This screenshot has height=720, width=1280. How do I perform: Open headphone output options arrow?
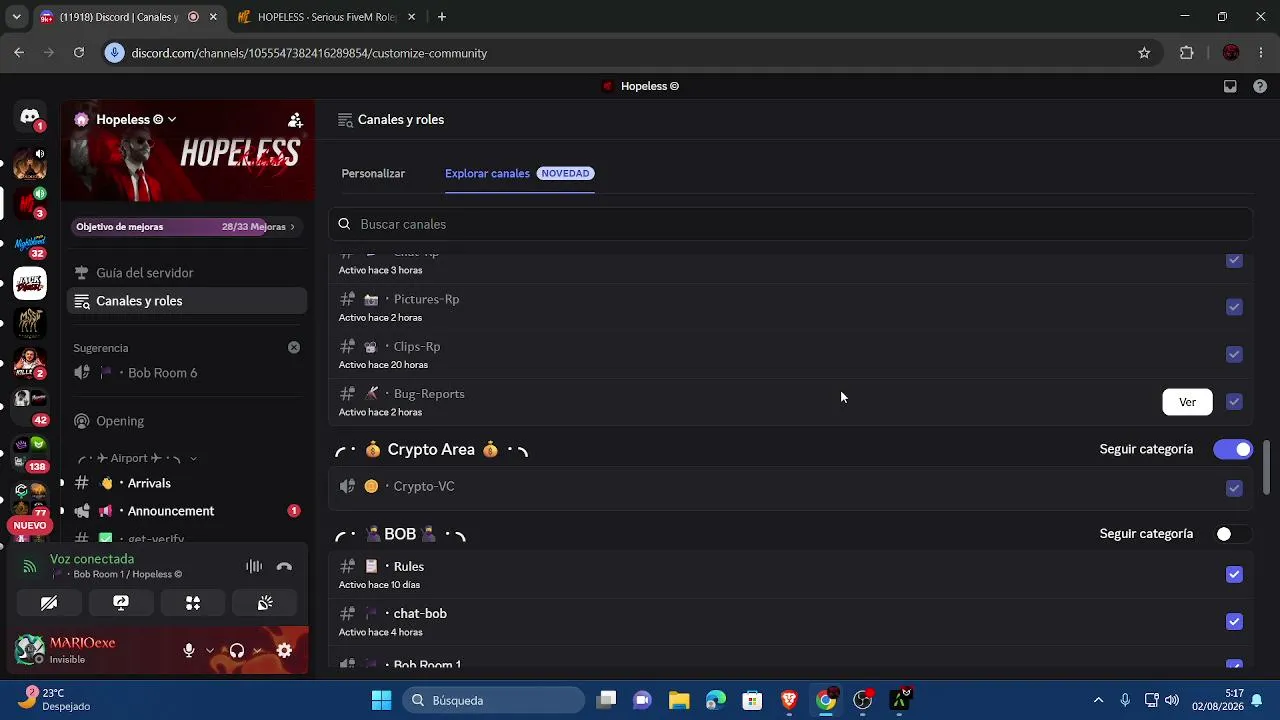point(257,651)
